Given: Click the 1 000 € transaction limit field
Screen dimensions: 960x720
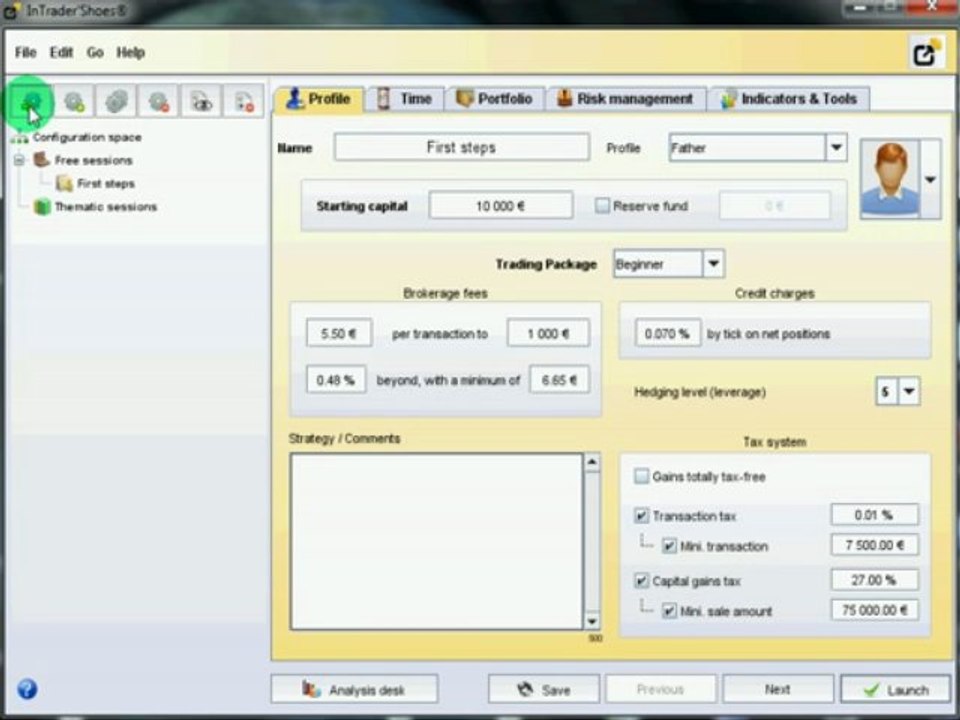Looking at the screenshot, I should (x=548, y=334).
